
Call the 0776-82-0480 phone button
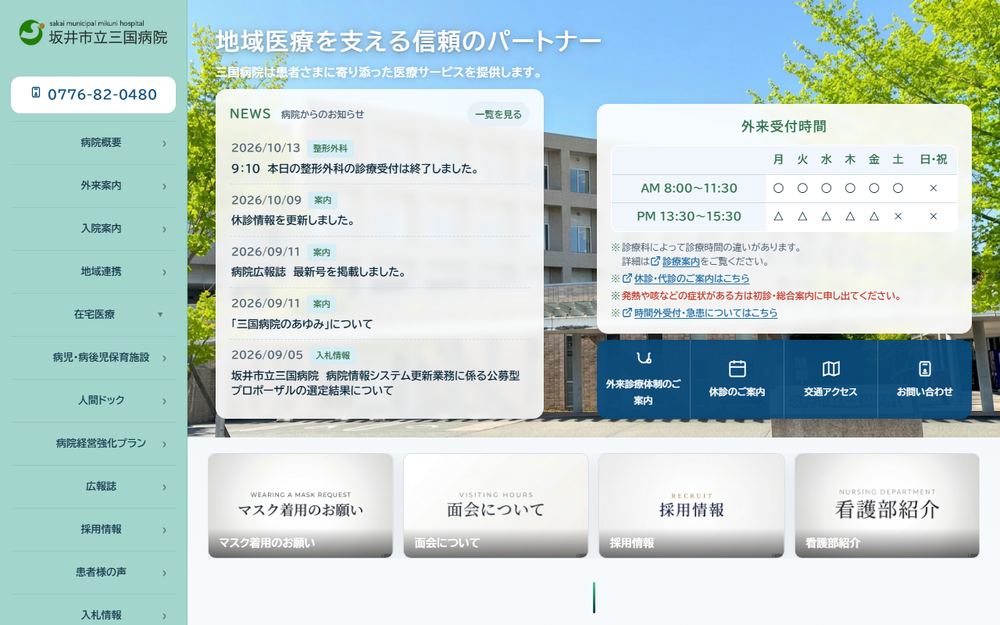pyautogui.click(x=93, y=94)
